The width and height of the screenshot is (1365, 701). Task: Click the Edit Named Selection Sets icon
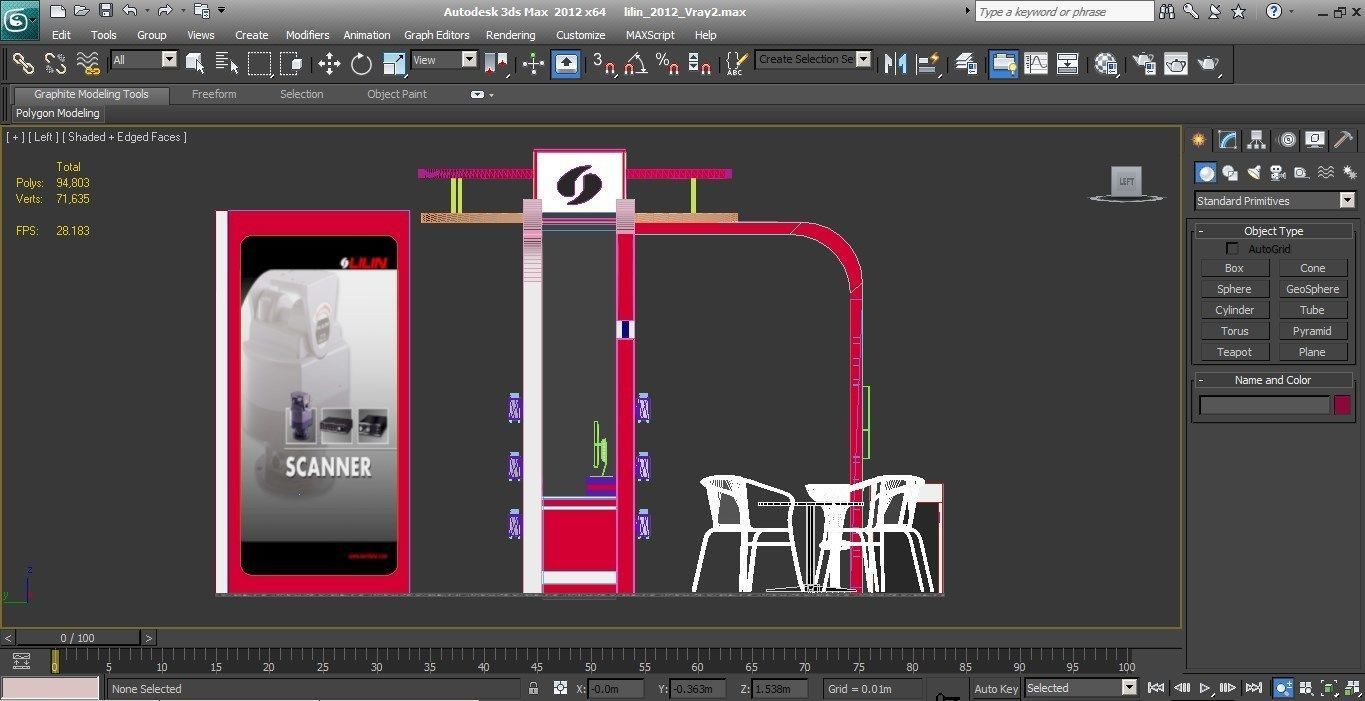coord(735,63)
